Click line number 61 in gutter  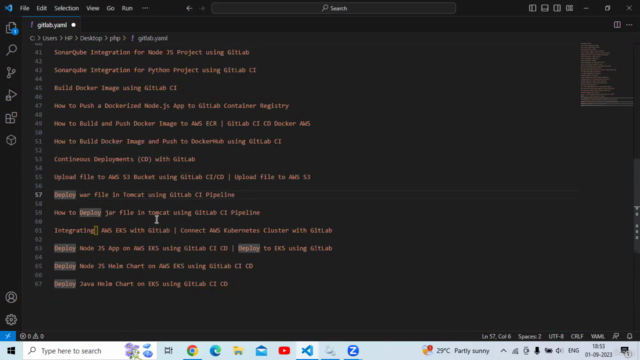38,230
